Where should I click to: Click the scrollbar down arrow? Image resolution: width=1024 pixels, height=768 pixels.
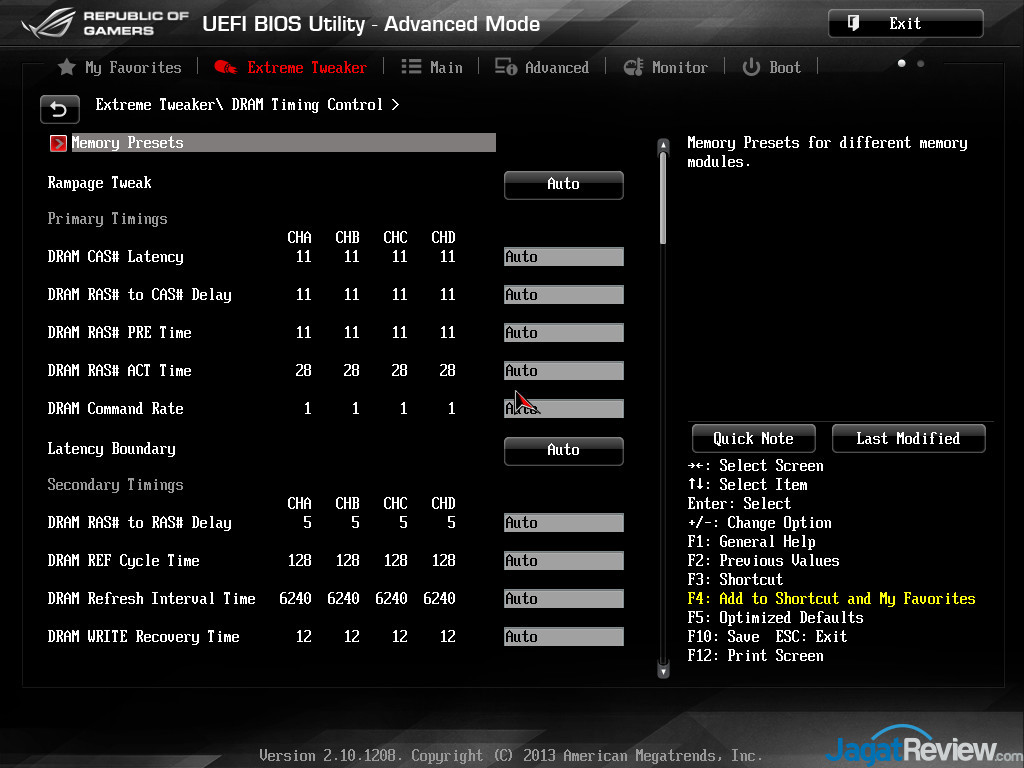(x=663, y=672)
